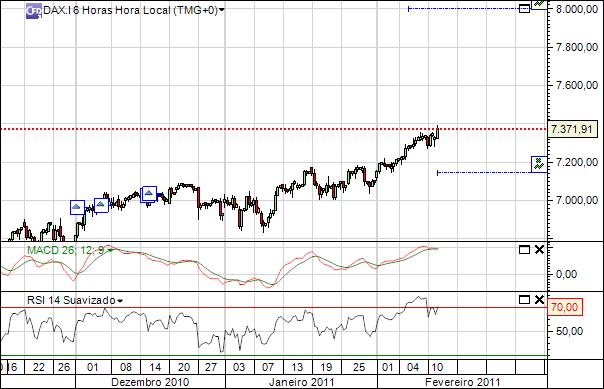Click date label 04 in Fevereiro

point(413,367)
